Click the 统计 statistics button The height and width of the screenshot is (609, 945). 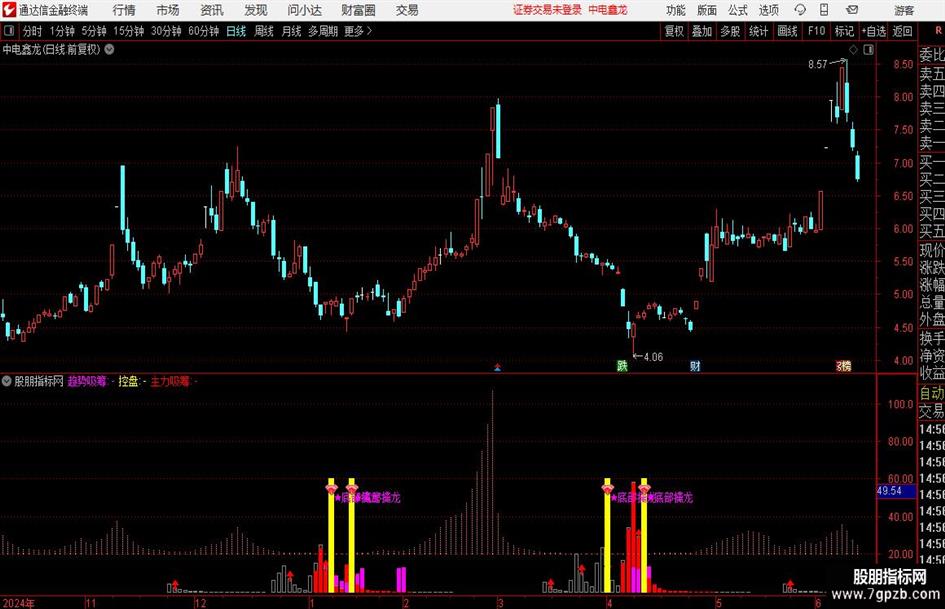coord(758,31)
